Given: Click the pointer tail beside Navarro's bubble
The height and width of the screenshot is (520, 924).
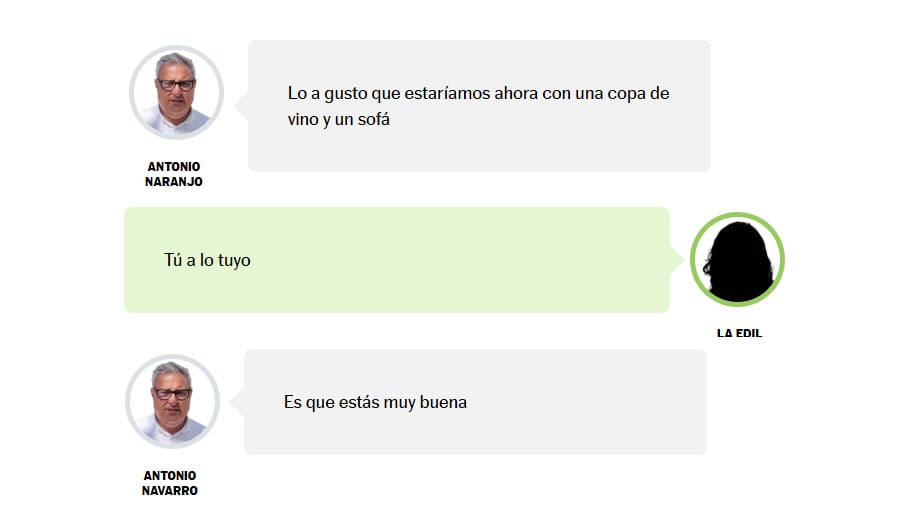Looking at the screenshot, I should [237, 402].
